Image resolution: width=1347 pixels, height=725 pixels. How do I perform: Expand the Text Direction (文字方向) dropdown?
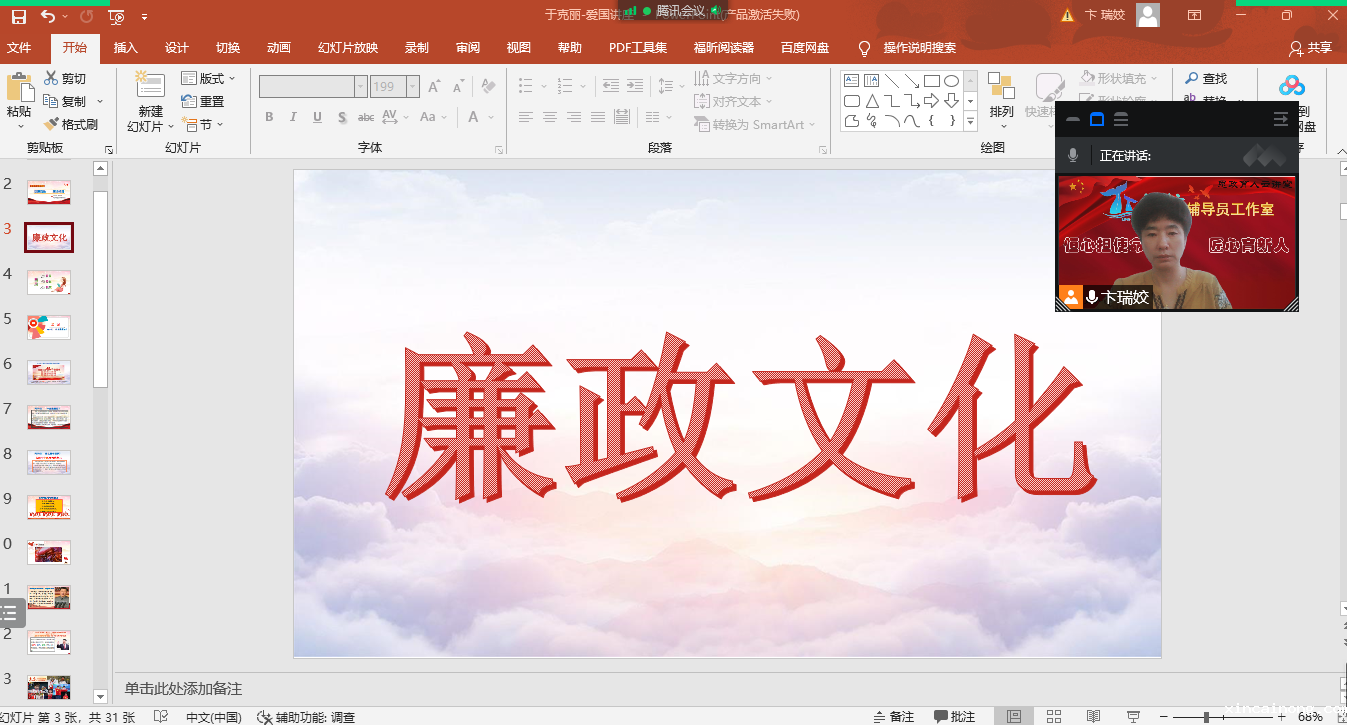pyautogui.click(x=733, y=78)
